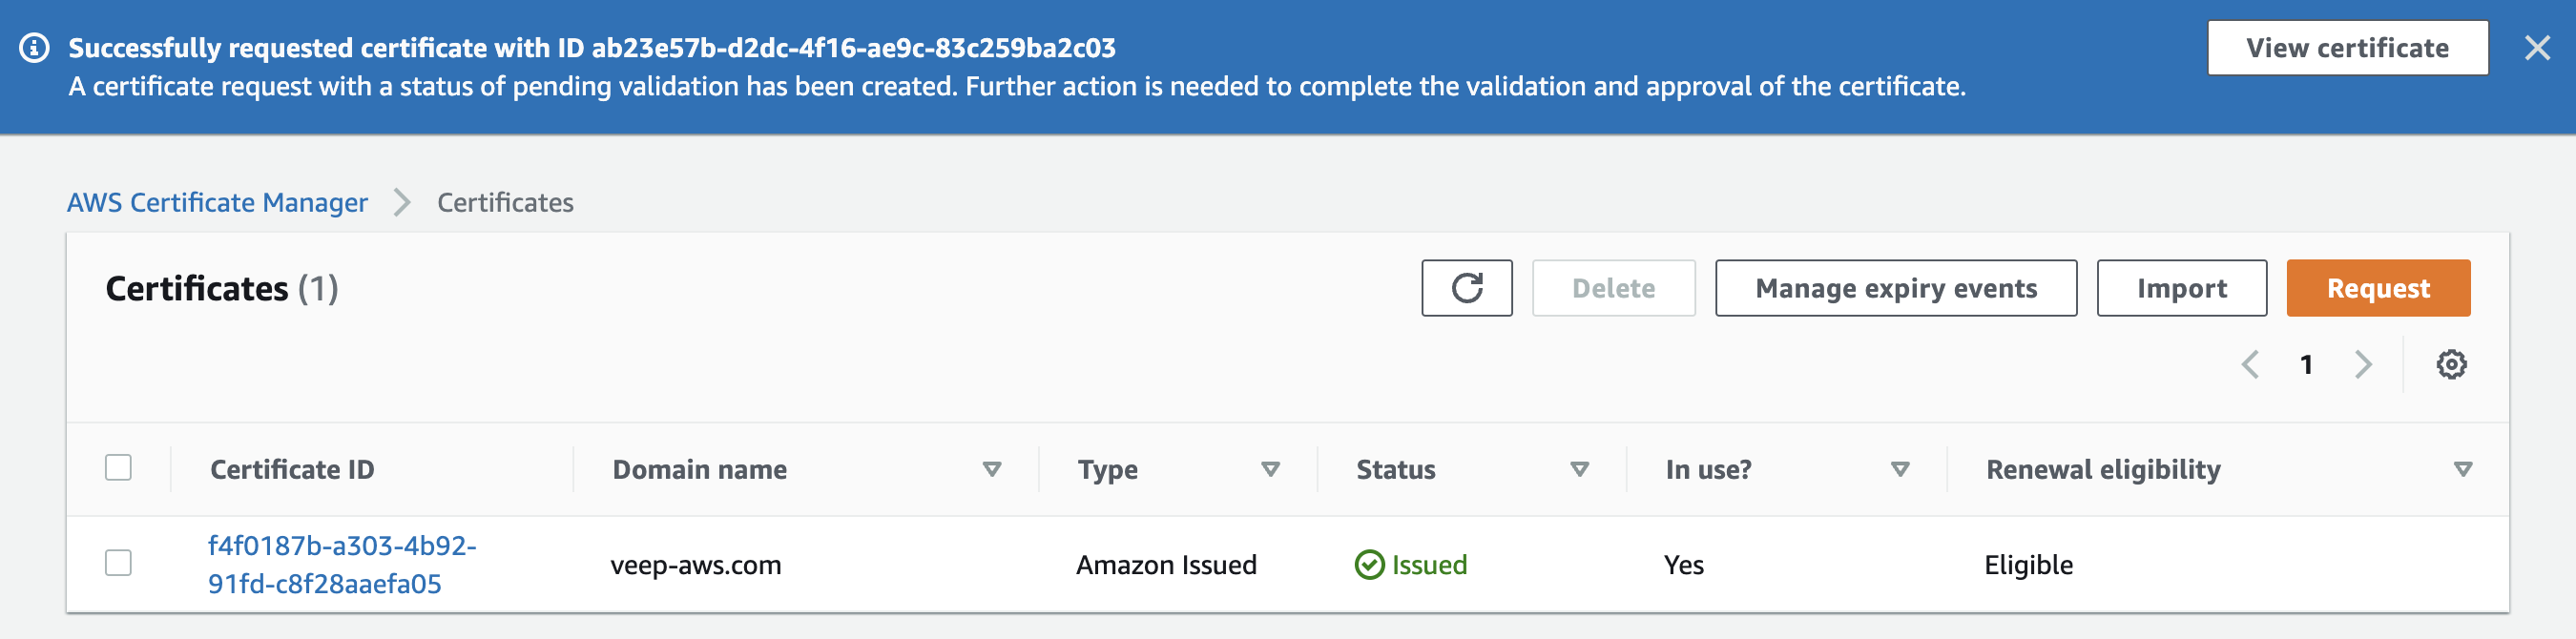Click the breadcrumb separator chevron

point(403,202)
